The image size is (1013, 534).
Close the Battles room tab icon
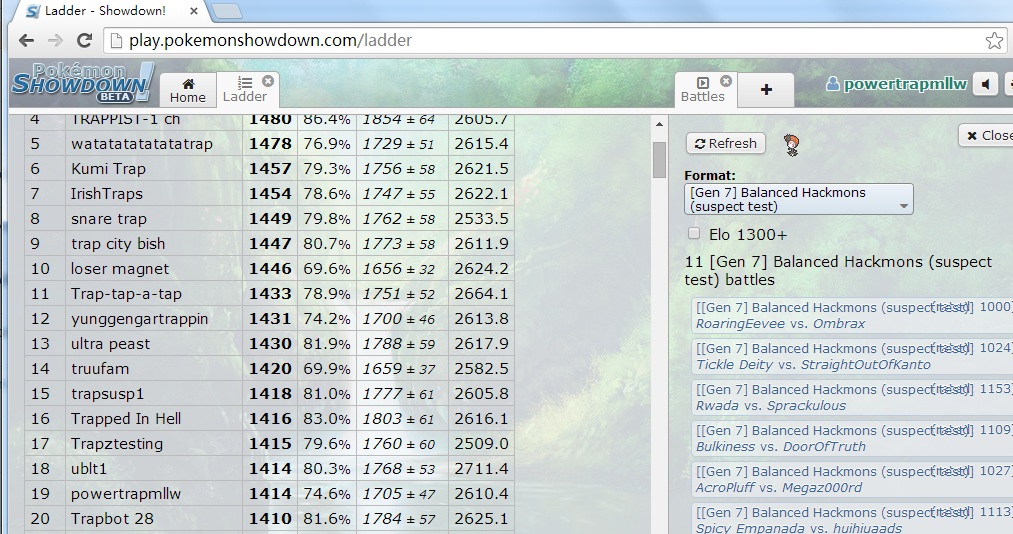(726, 81)
